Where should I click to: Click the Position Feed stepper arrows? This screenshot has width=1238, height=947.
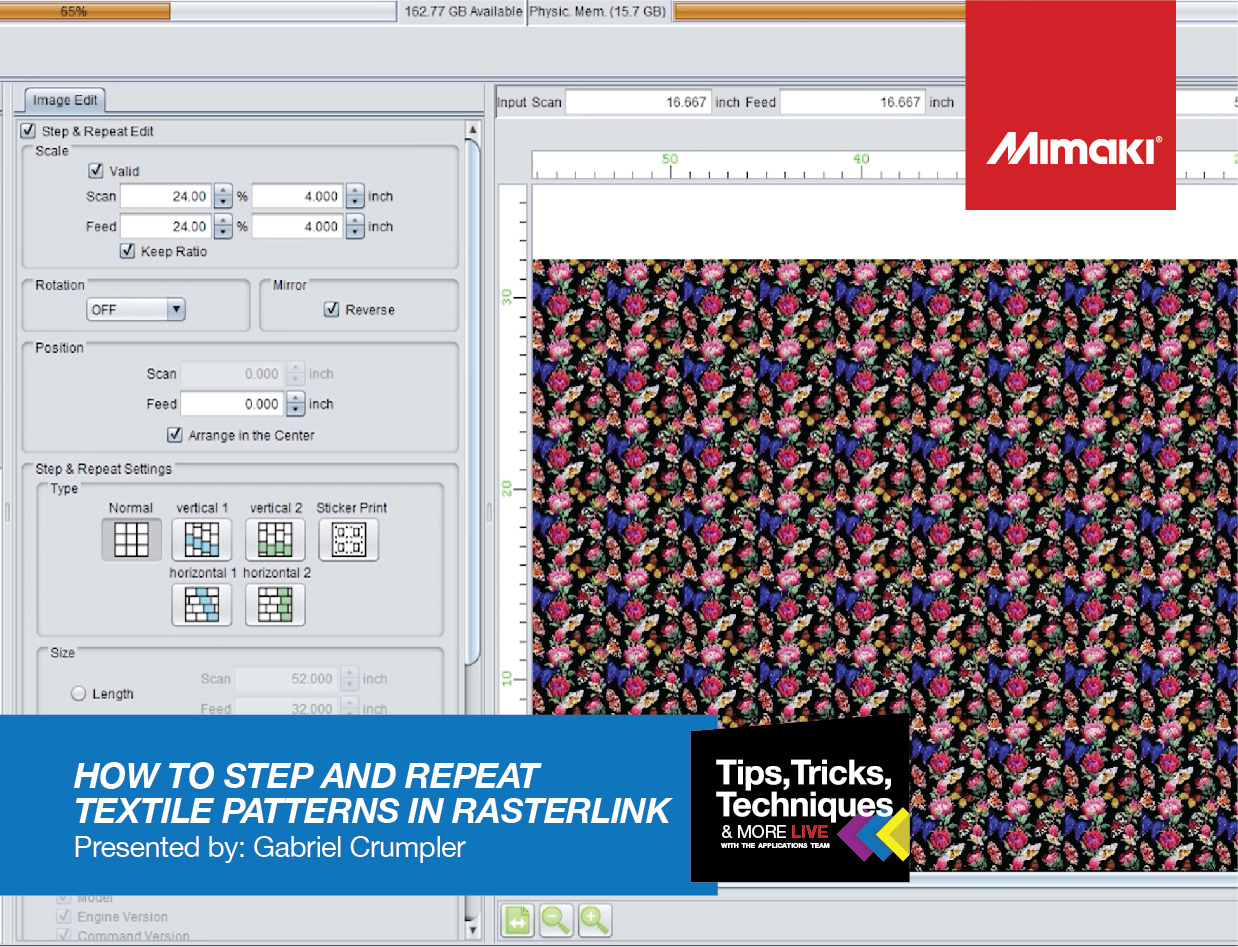coord(295,404)
